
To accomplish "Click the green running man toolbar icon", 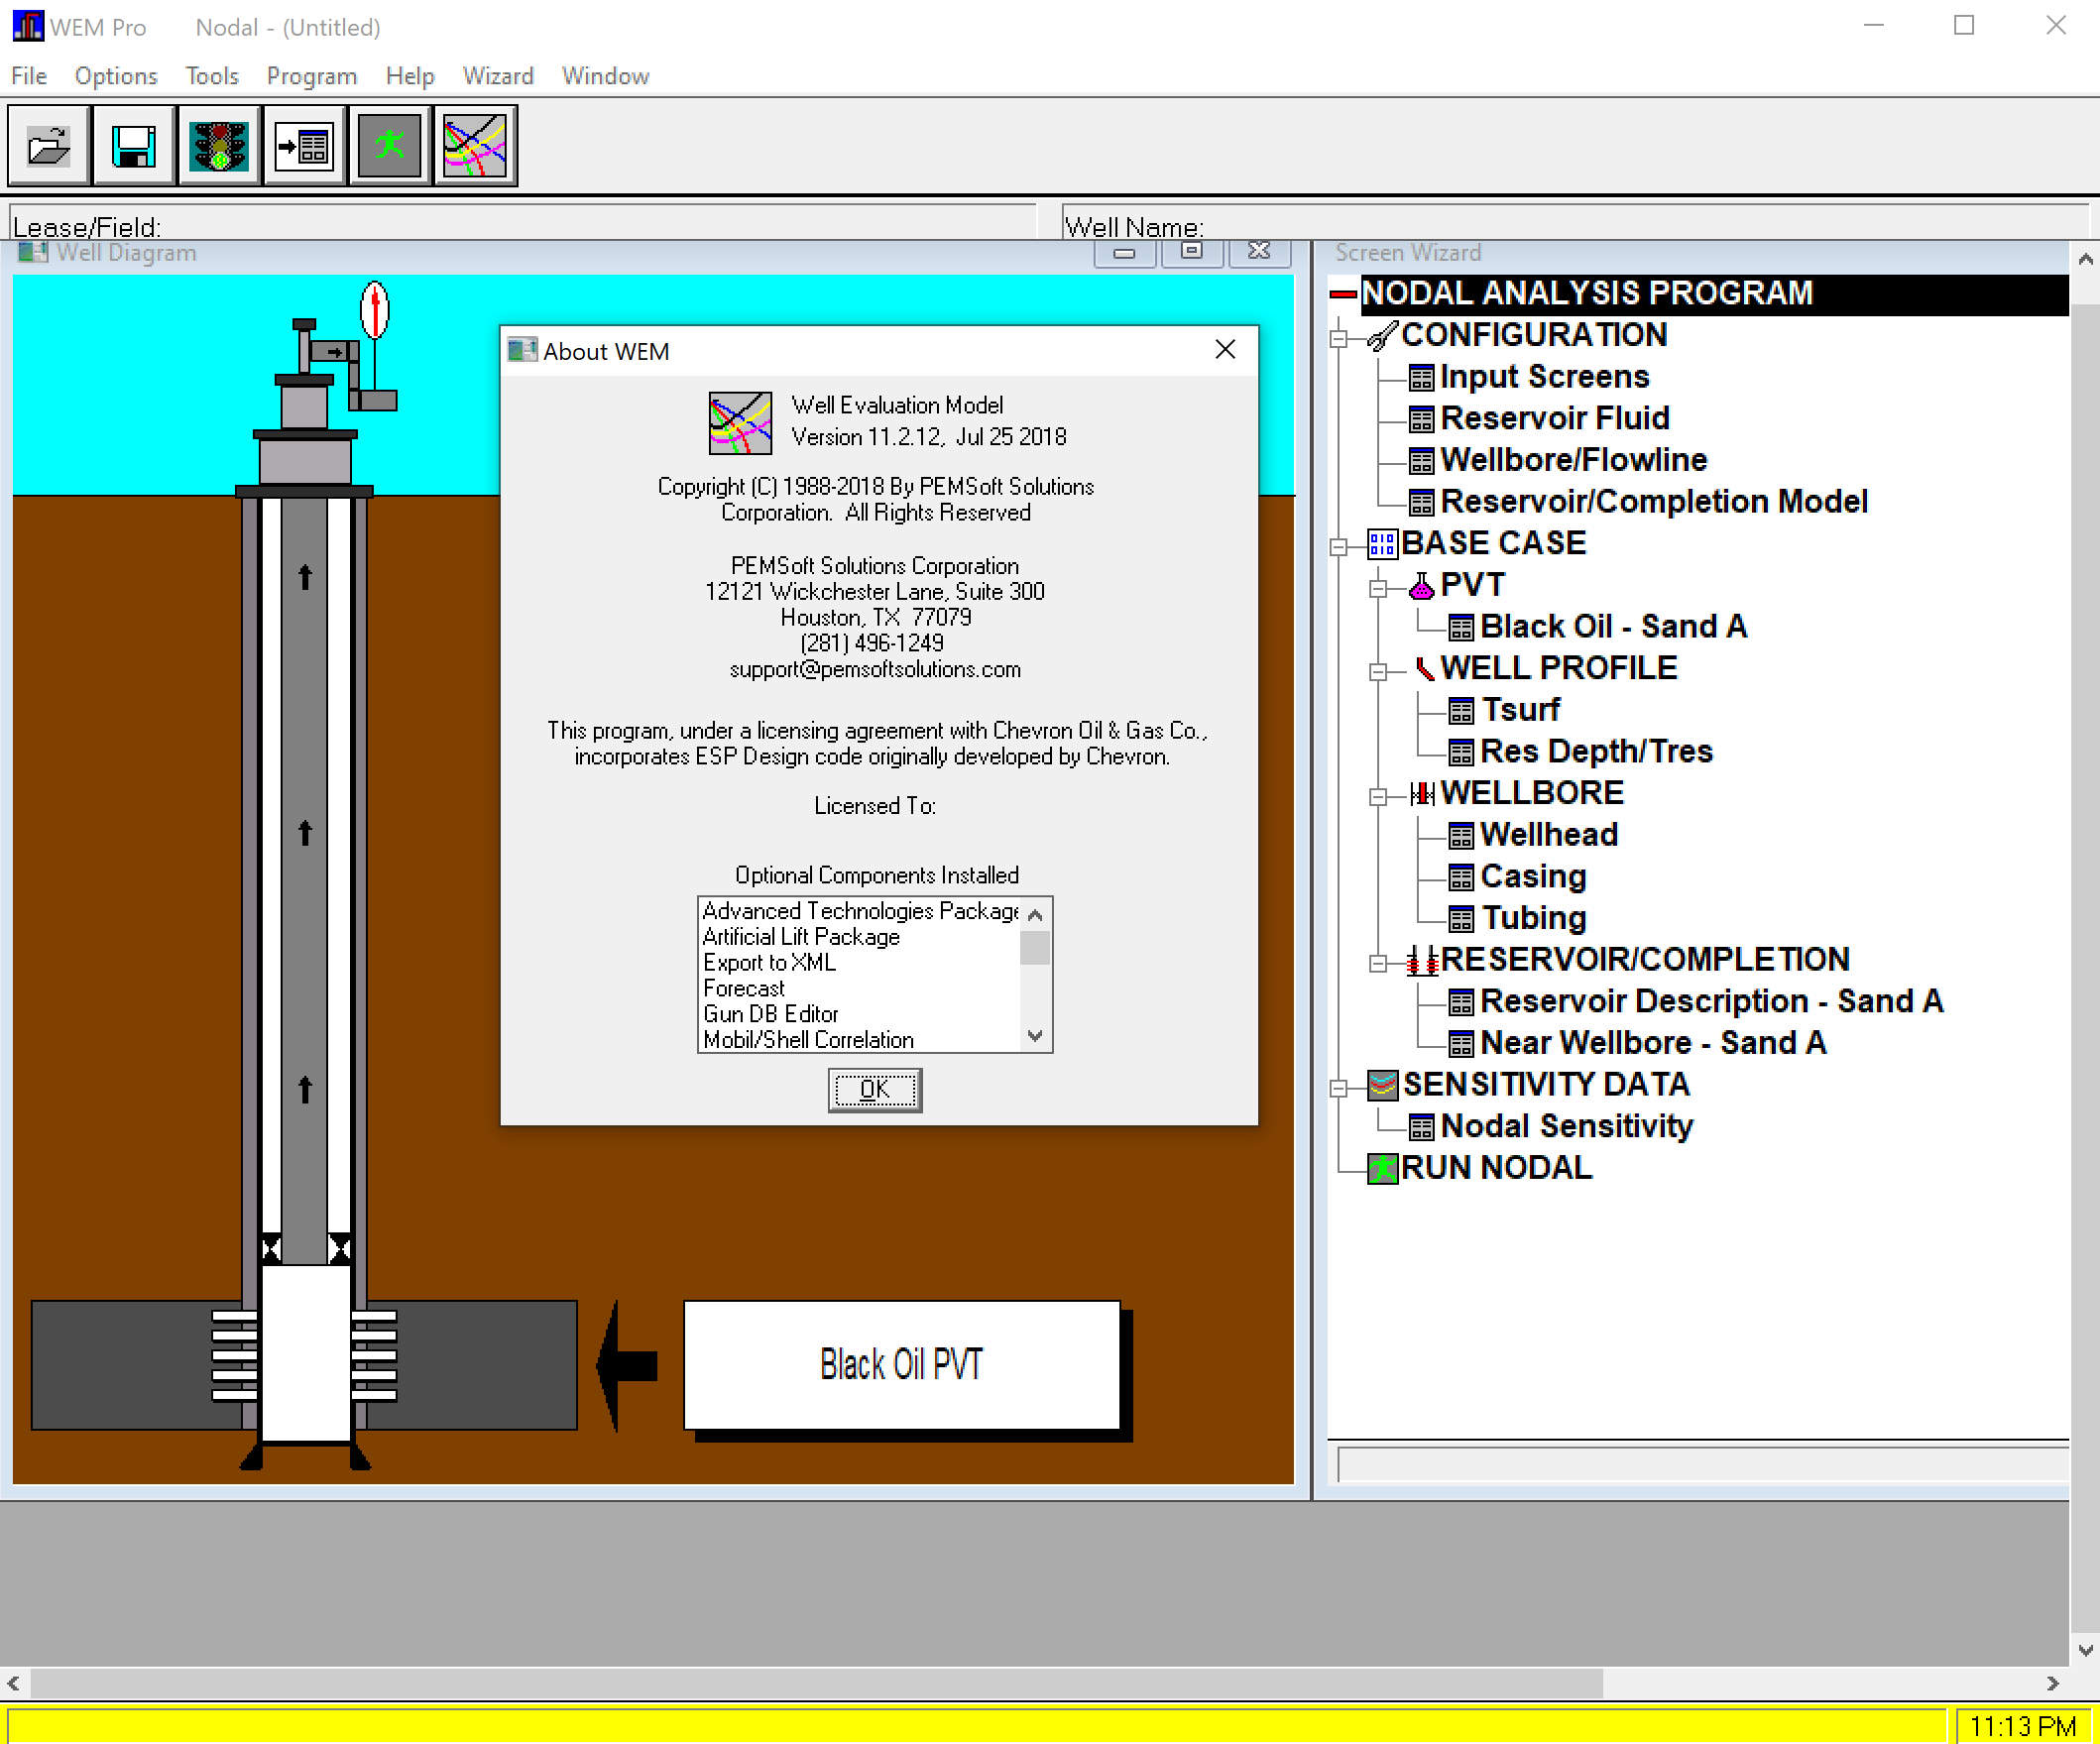I will click(x=389, y=147).
